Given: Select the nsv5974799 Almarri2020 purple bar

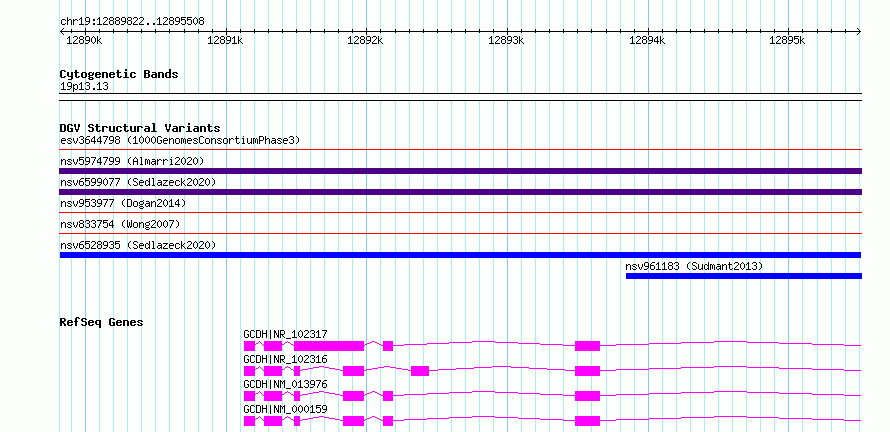Looking at the screenshot, I should pos(461,171).
